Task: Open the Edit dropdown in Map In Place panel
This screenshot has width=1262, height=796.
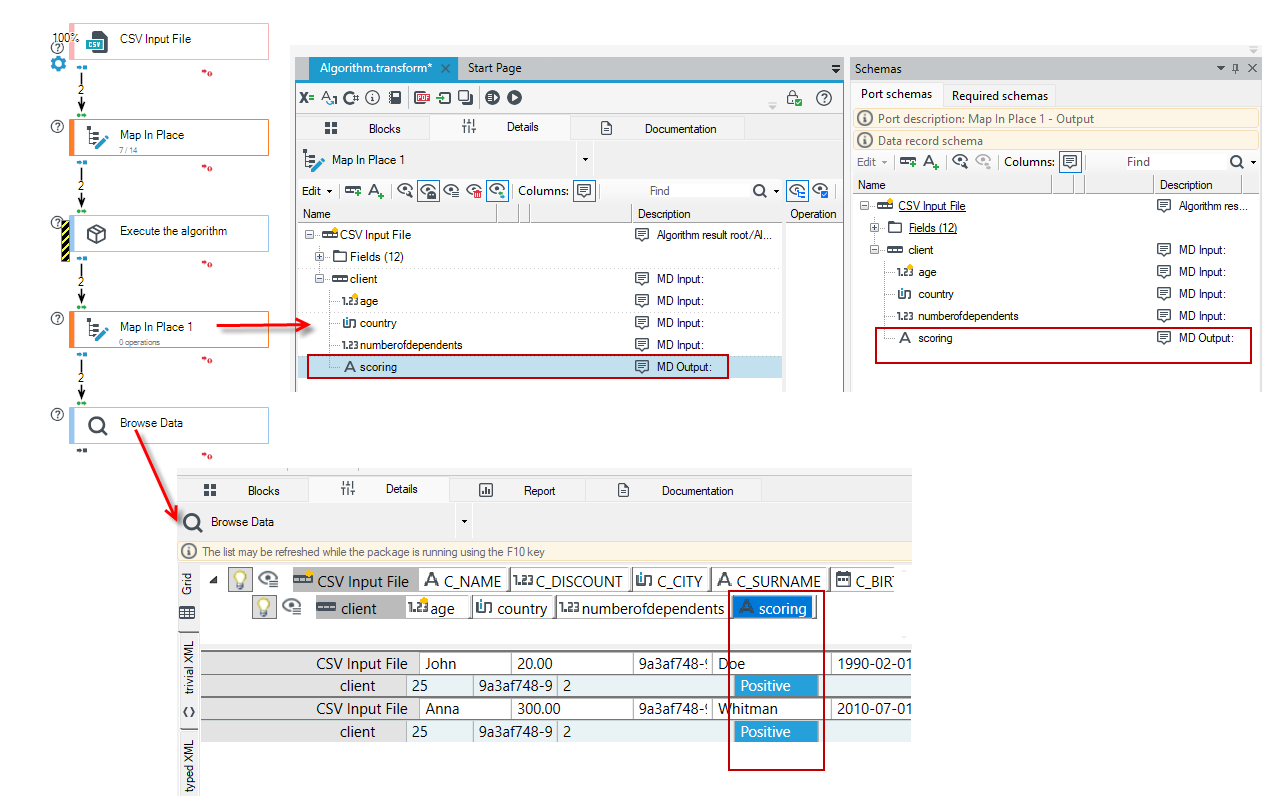Action: (x=317, y=190)
